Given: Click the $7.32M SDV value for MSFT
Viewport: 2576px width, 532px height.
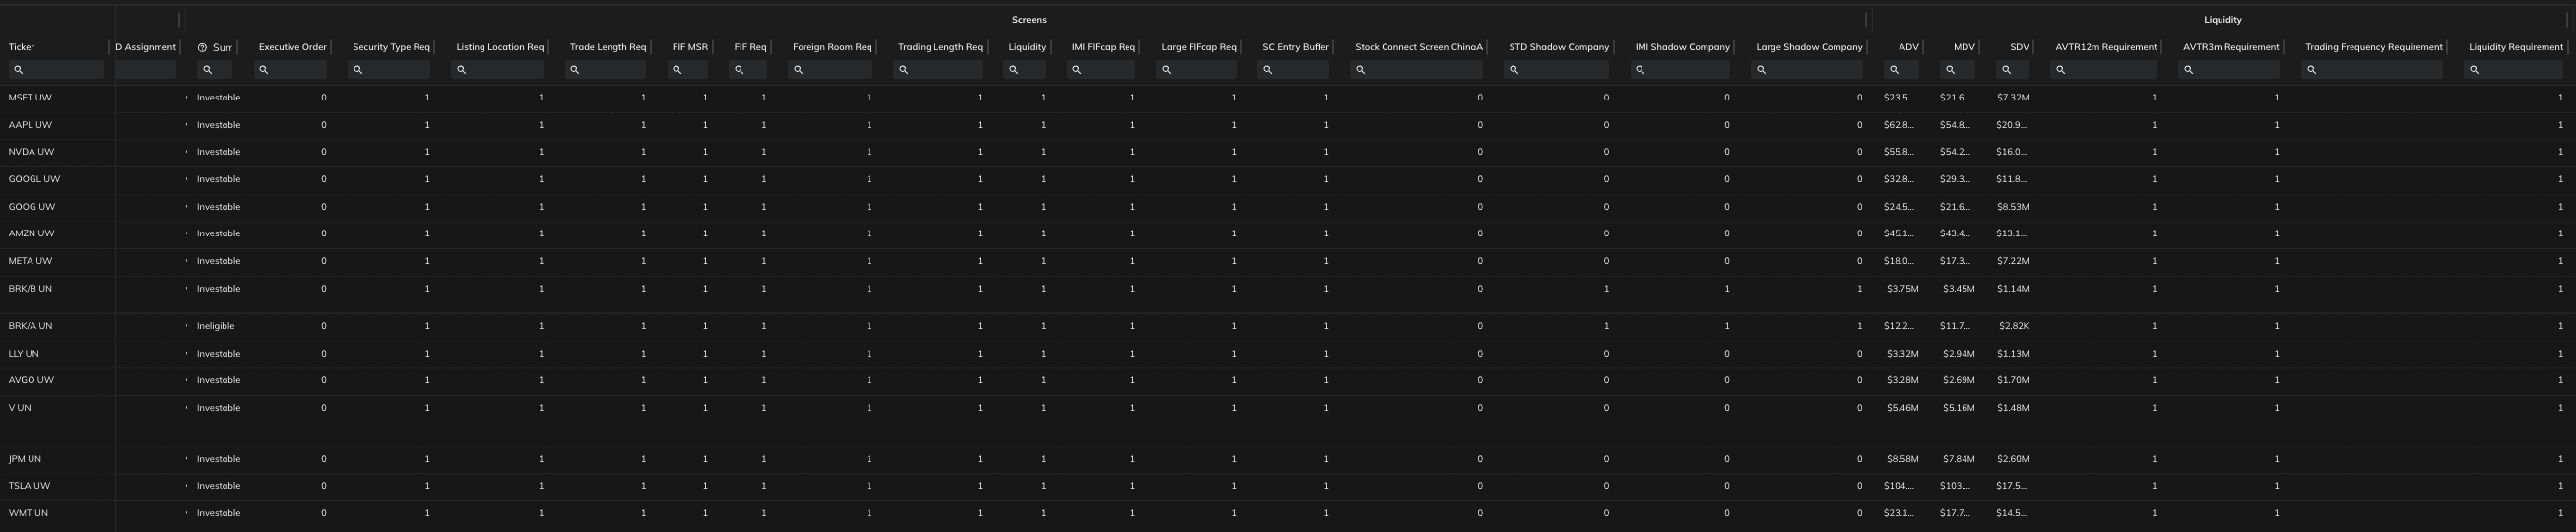Looking at the screenshot, I should tap(2013, 98).
